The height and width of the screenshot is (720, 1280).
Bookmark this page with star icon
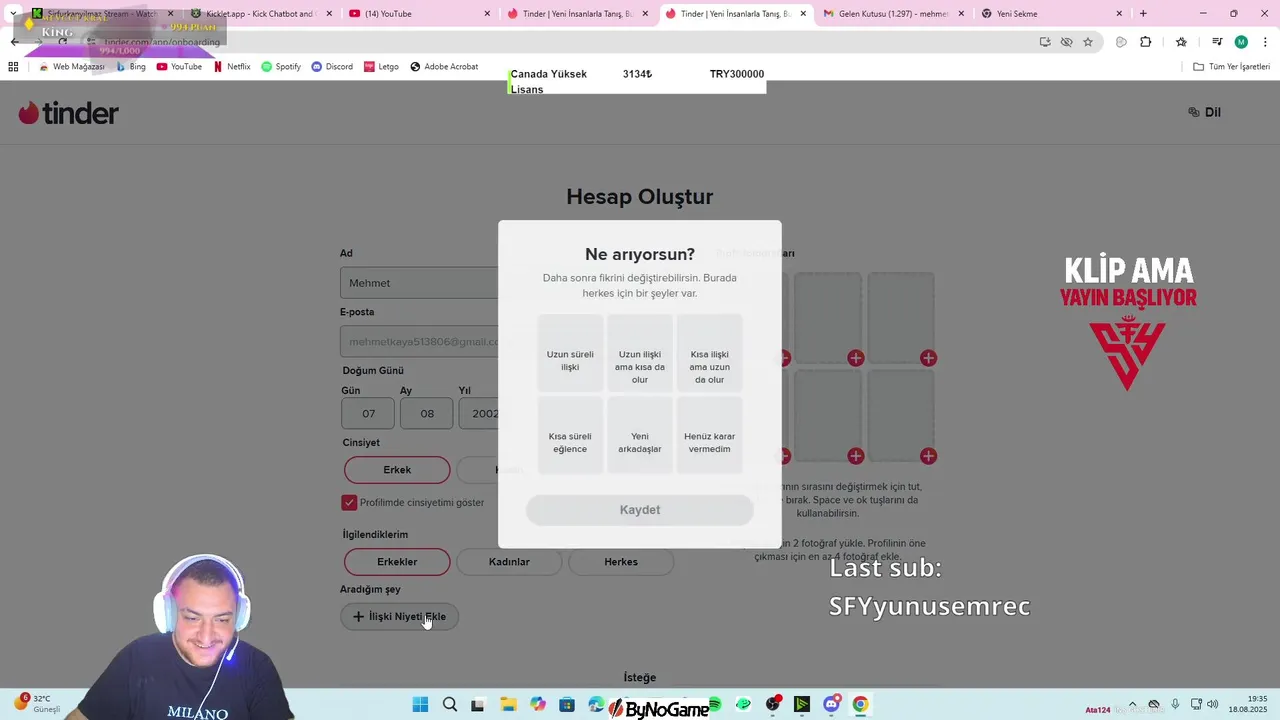pyautogui.click(x=1088, y=42)
